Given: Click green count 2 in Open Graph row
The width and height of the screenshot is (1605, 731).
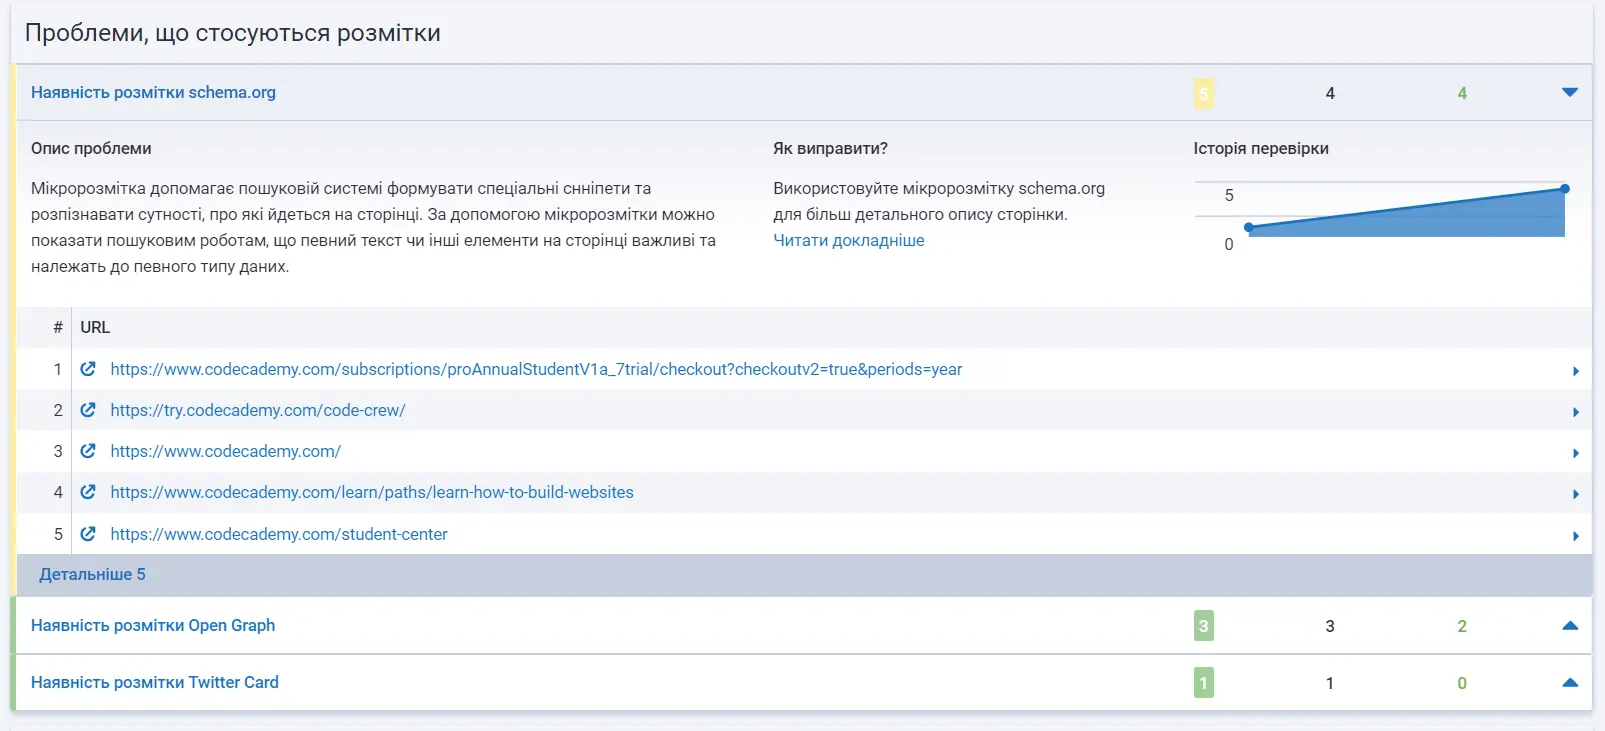Looking at the screenshot, I should (1462, 626).
